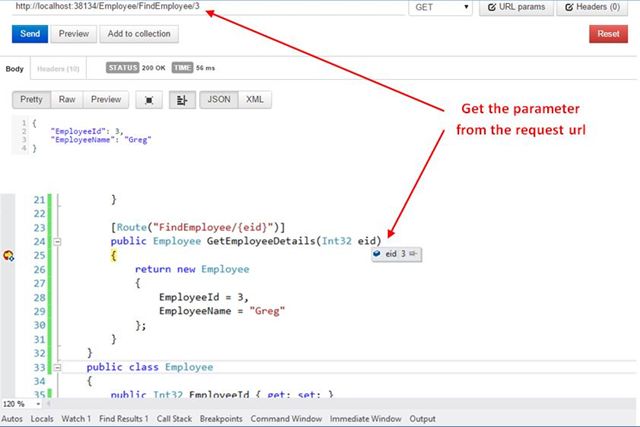The width and height of the screenshot is (640, 427).
Task: Select Raw response view
Action: [x=67, y=100]
